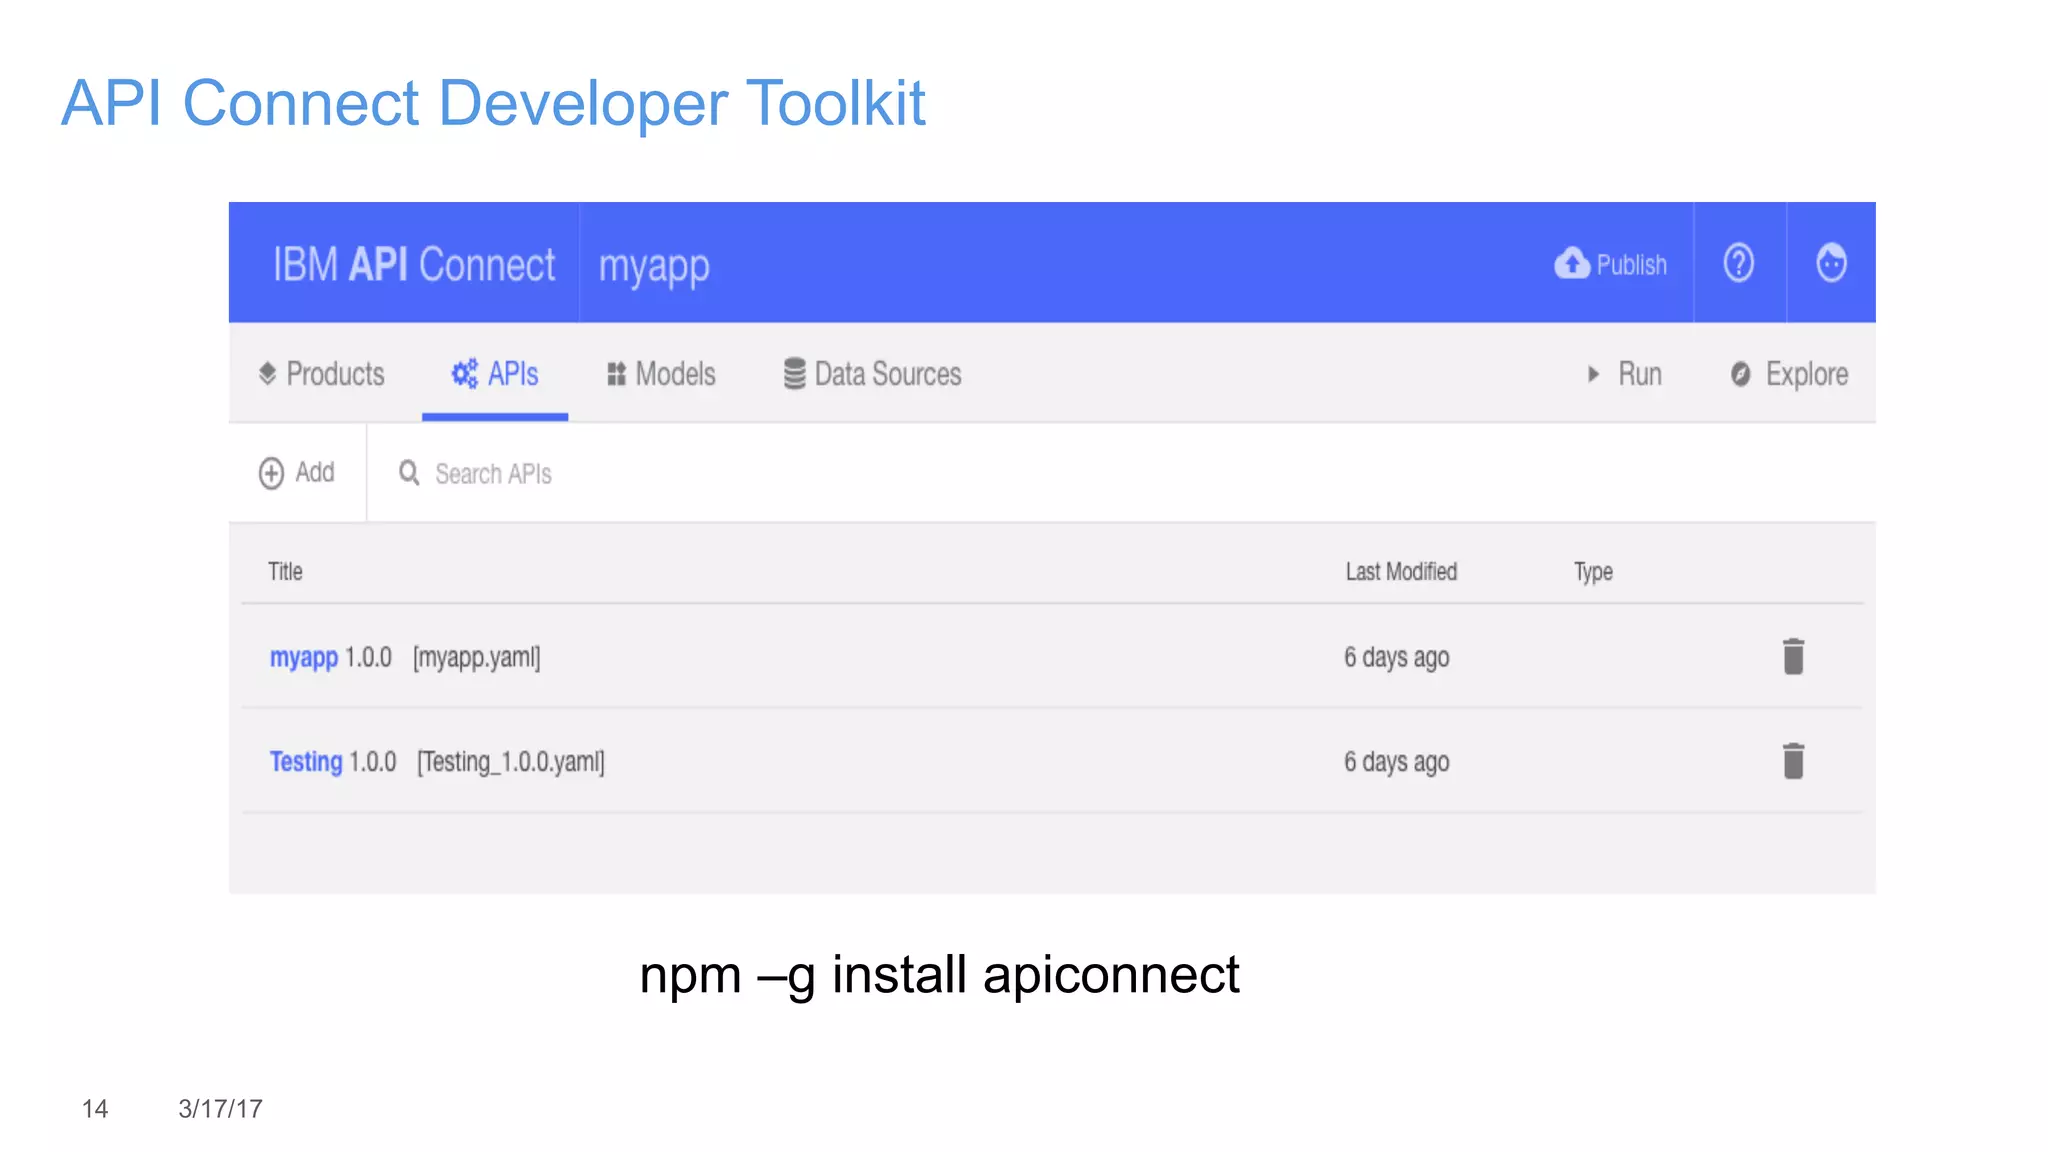Delete Testing API using trash icon

pyautogui.click(x=1794, y=761)
